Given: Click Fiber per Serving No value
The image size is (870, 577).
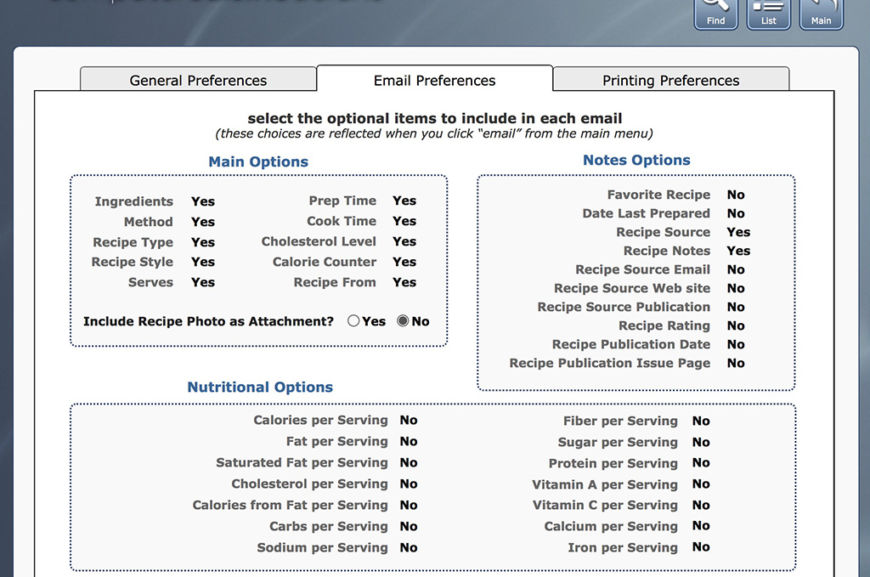Looking at the screenshot, I should point(701,421).
